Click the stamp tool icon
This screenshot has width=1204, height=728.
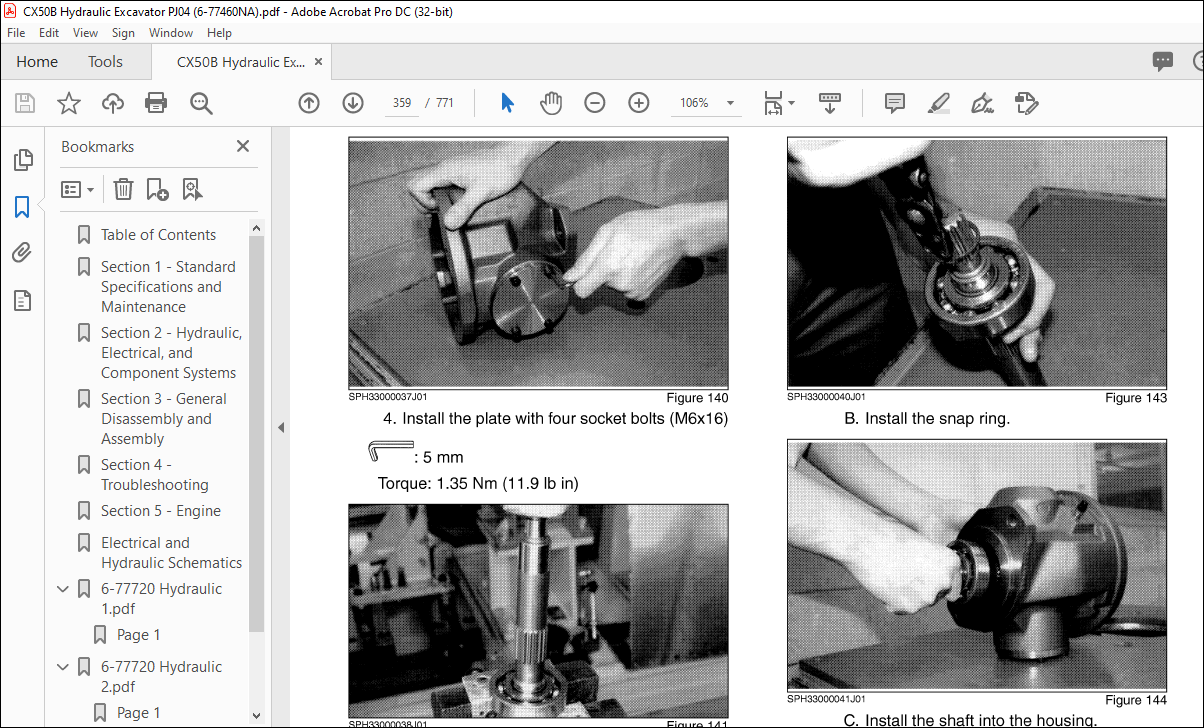pyautogui.click(x=1026, y=102)
